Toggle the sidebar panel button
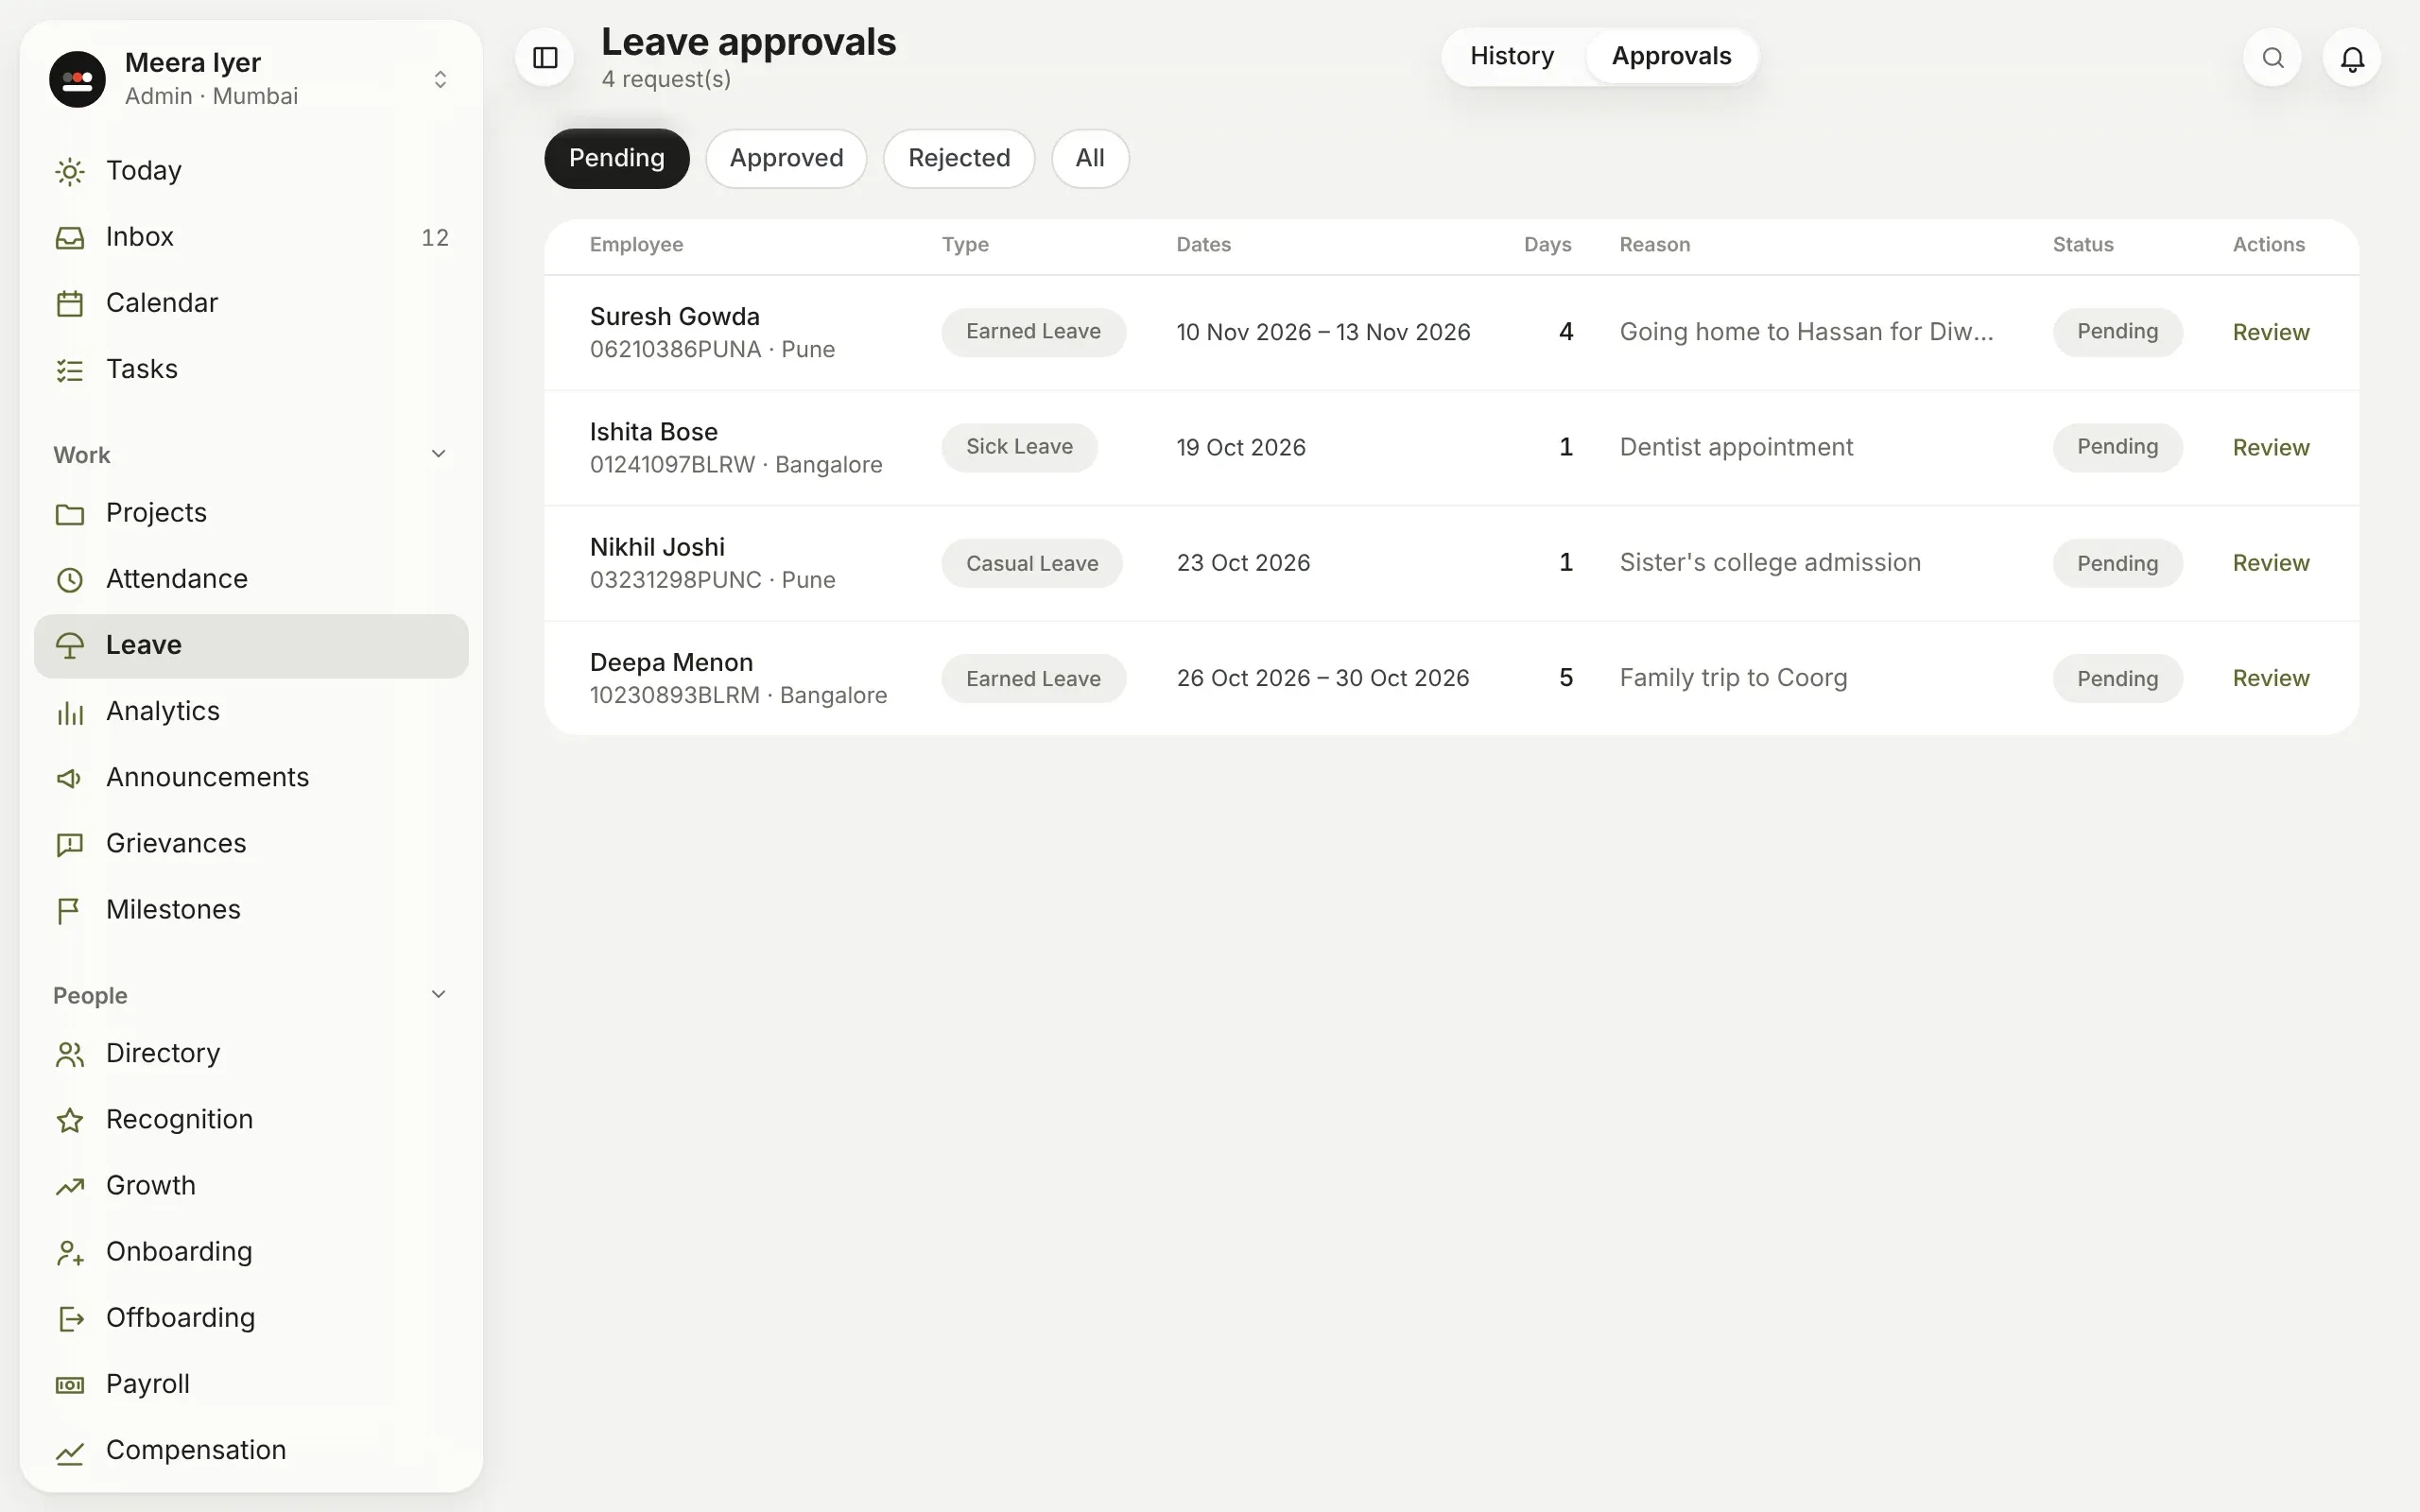This screenshot has width=2420, height=1512. point(545,58)
